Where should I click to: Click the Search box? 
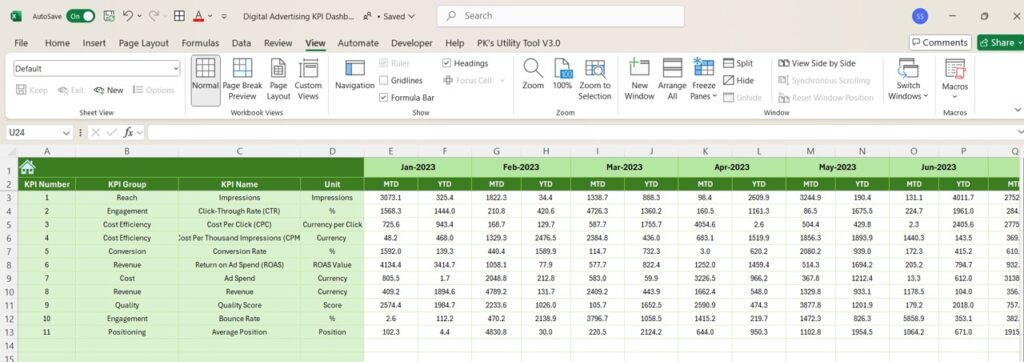click(560, 16)
